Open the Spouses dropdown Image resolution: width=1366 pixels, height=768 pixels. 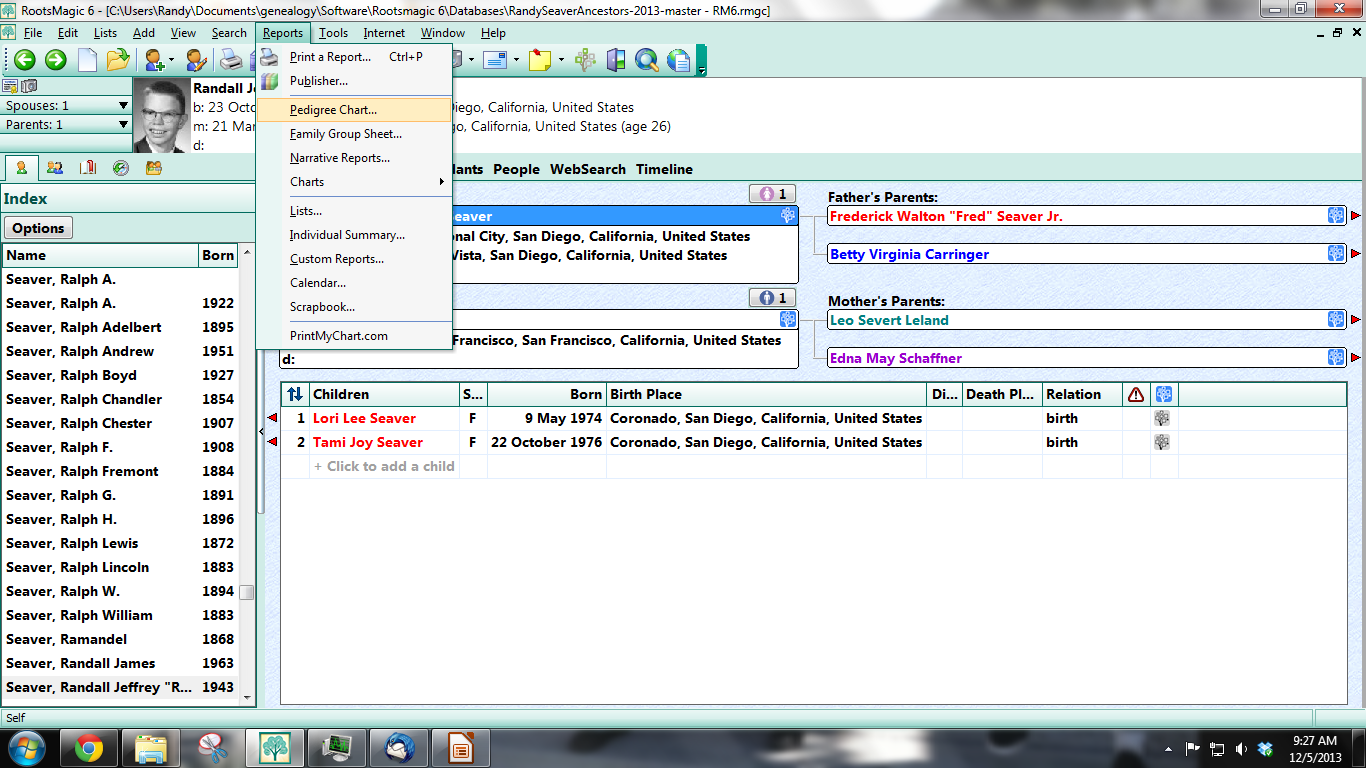click(x=122, y=104)
